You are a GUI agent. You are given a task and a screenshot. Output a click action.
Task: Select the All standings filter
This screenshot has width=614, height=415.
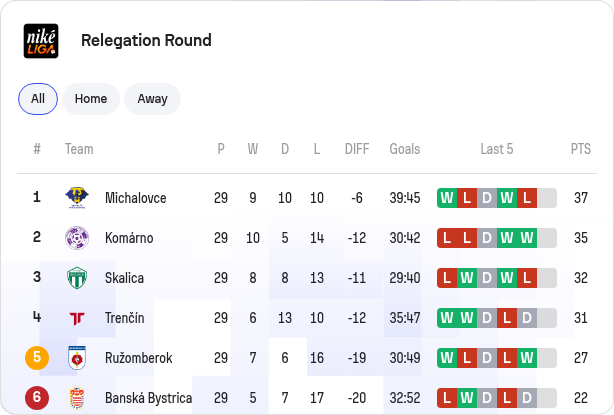(38, 99)
